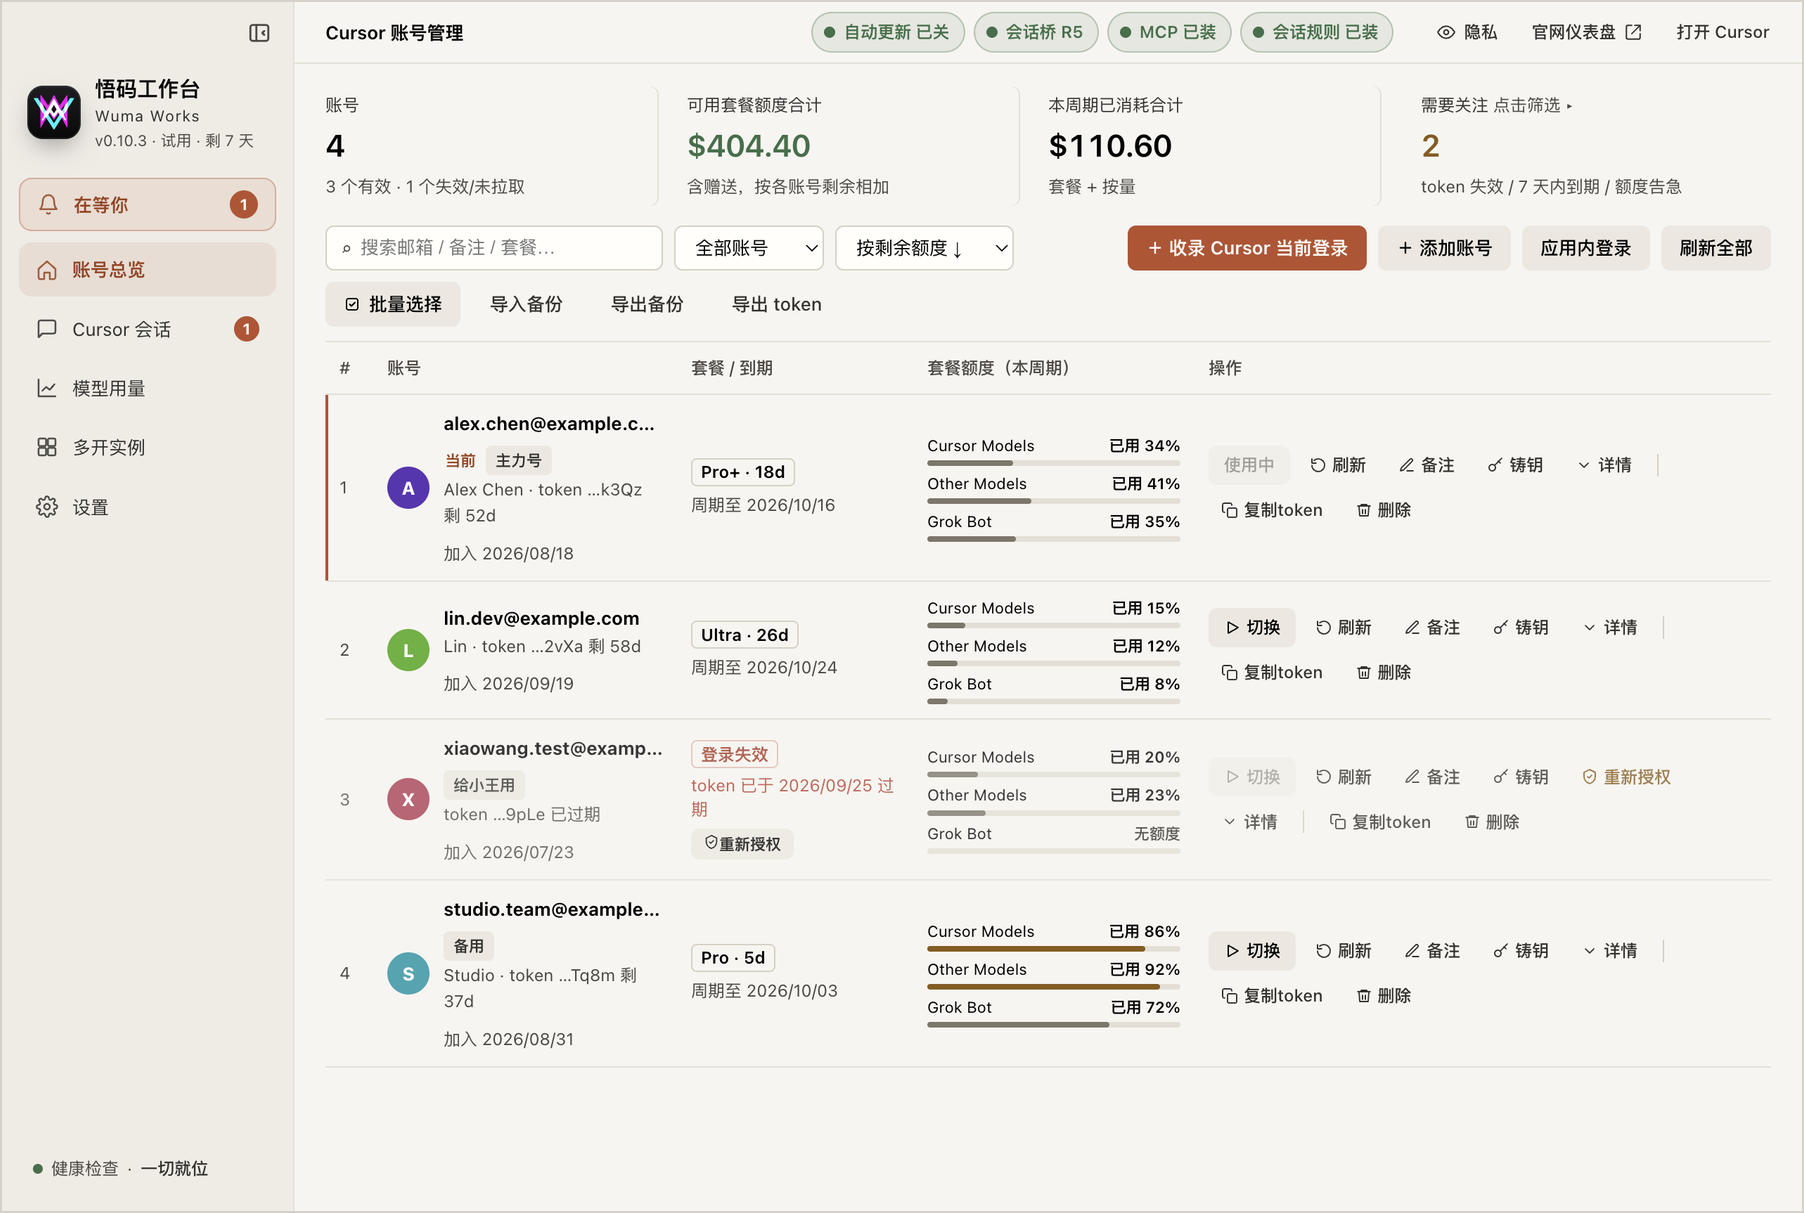The height and width of the screenshot is (1213, 1804).
Task: Expand 详情 for xiaowang.test account
Action: [1251, 821]
